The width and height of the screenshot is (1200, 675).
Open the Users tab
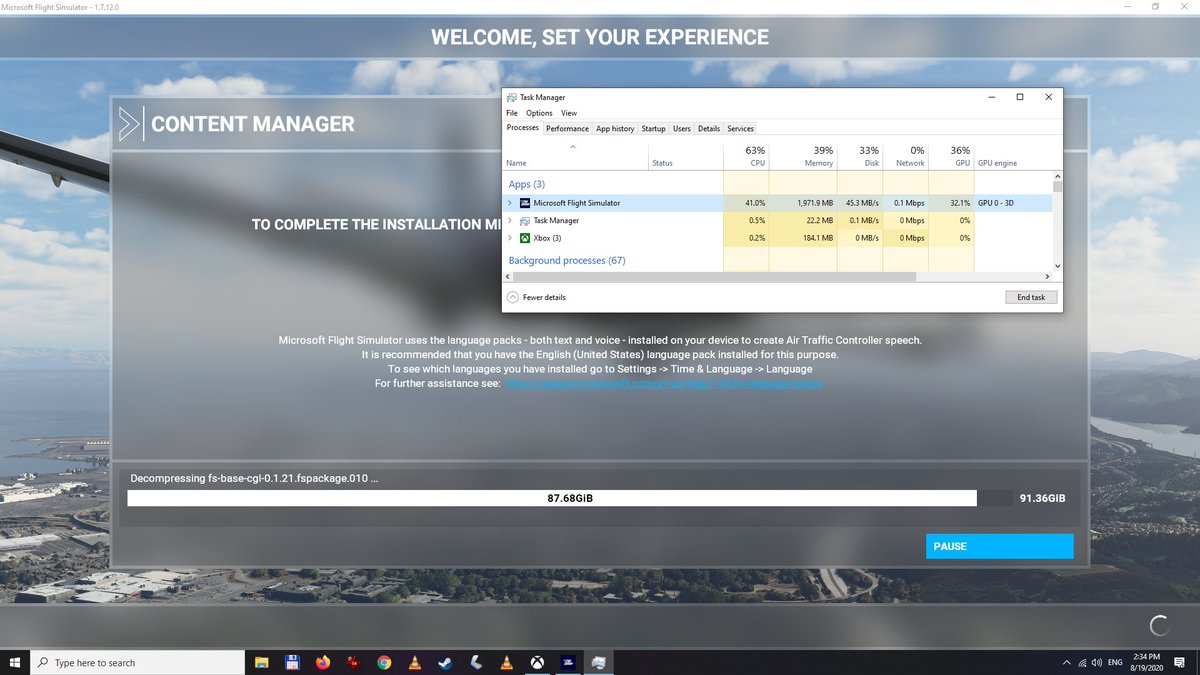tap(682, 129)
